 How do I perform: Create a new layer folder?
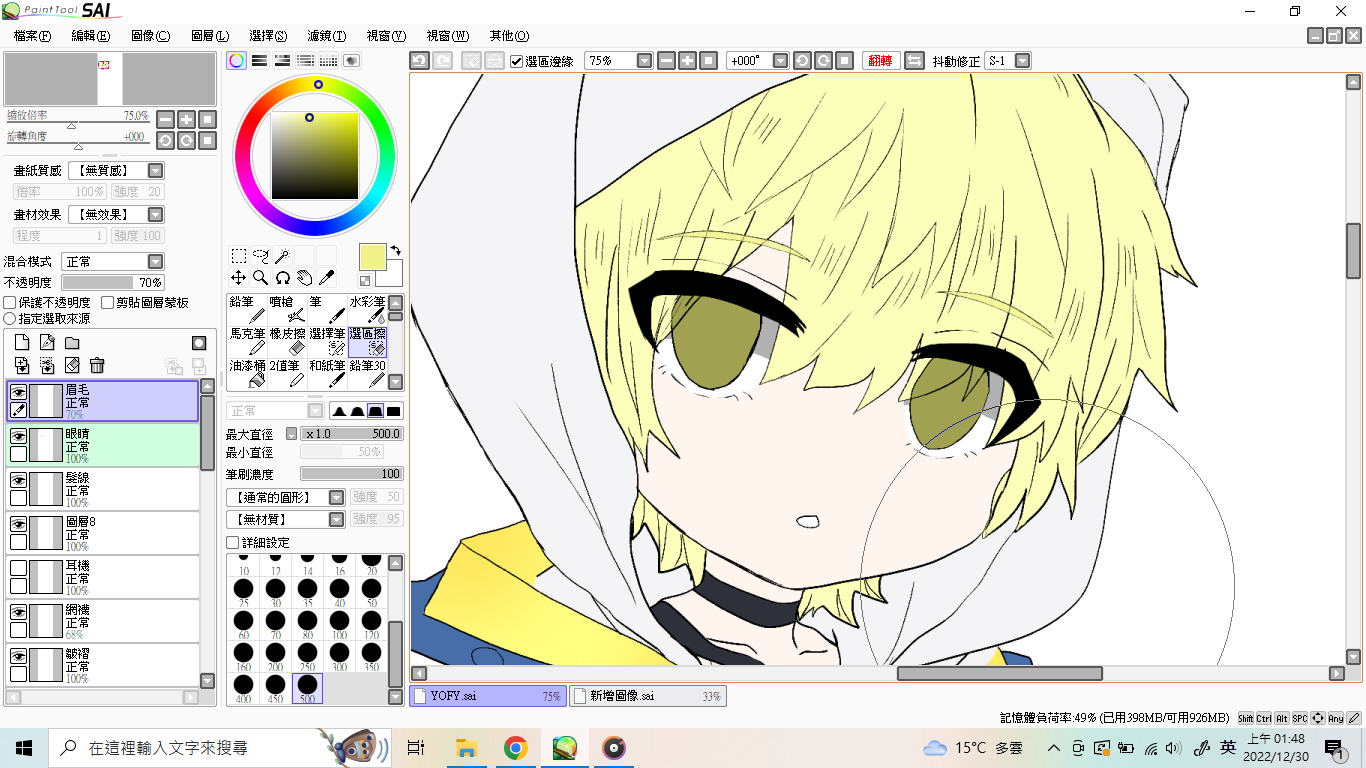(x=72, y=343)
